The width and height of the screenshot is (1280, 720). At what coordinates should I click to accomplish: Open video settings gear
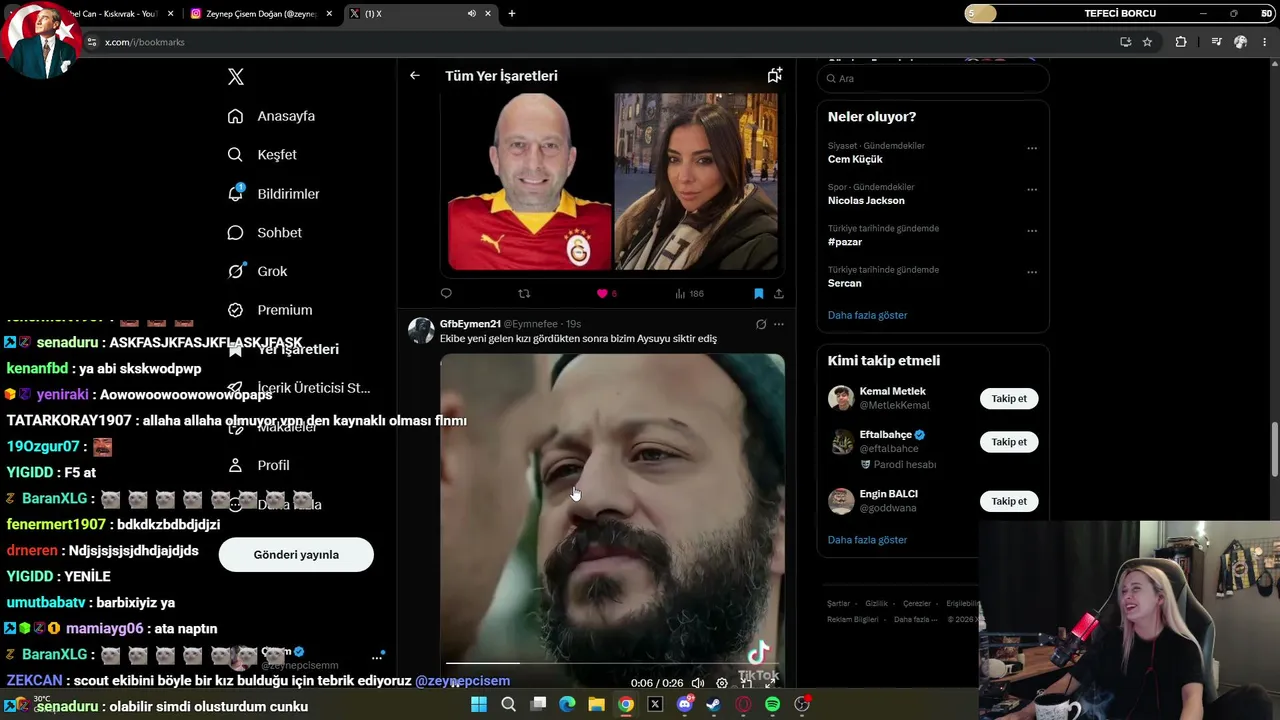point(722,683)
